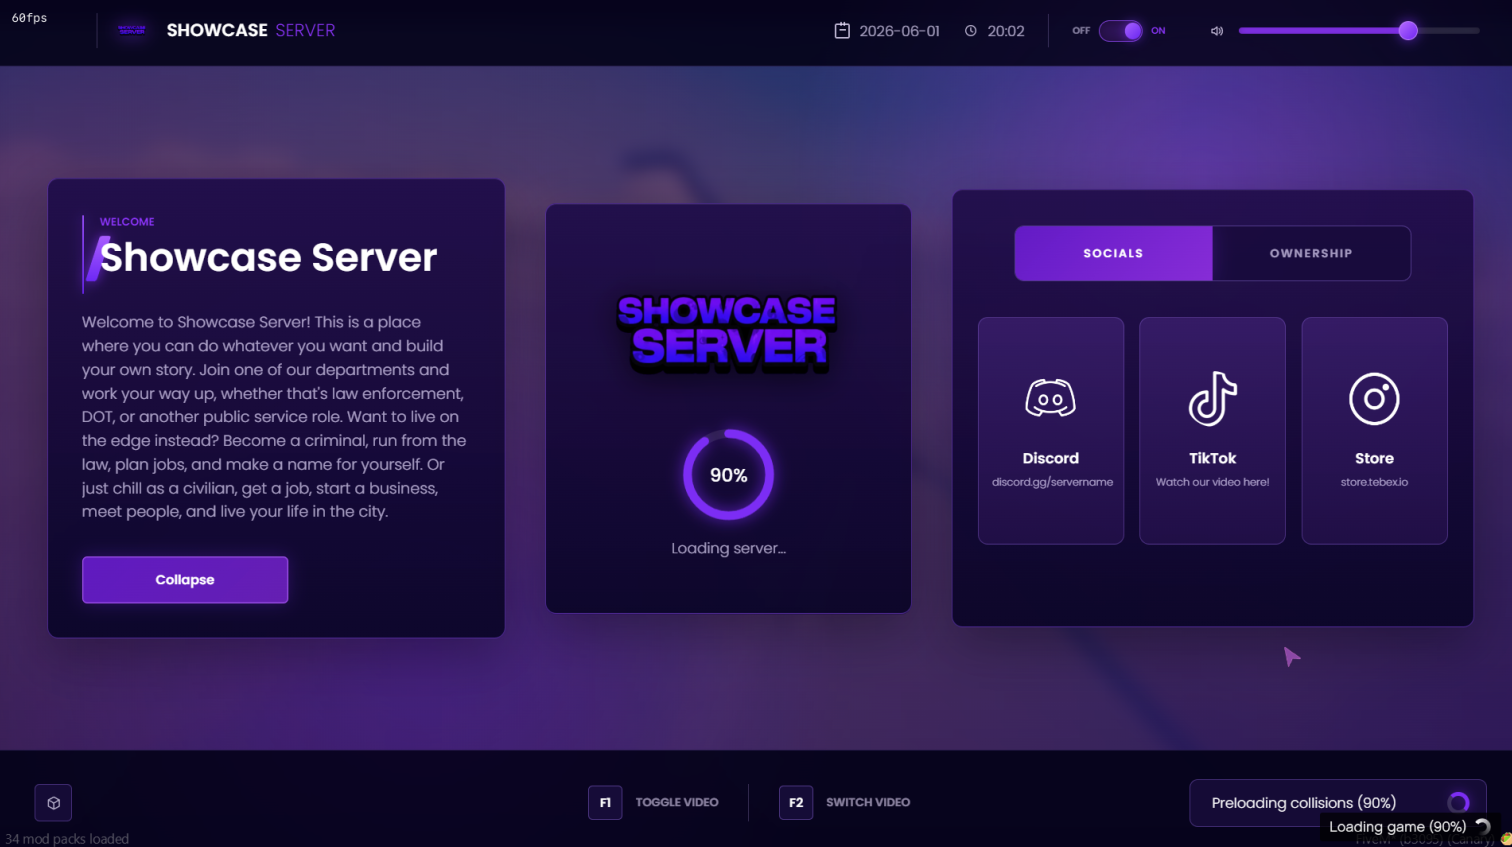Mute audio via speaker icon
The height and width of the screenshot is (847, 1512).
click(x=1217, y=31)
